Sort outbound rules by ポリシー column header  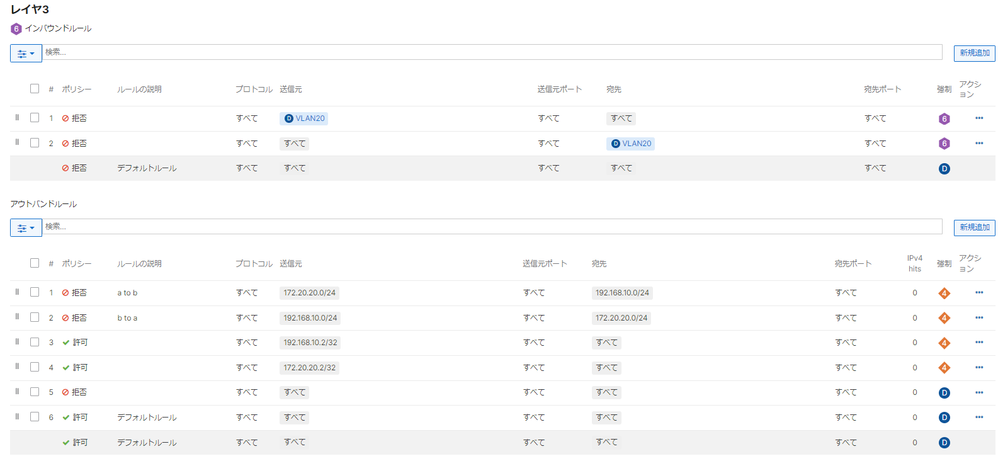click(76, 264)
